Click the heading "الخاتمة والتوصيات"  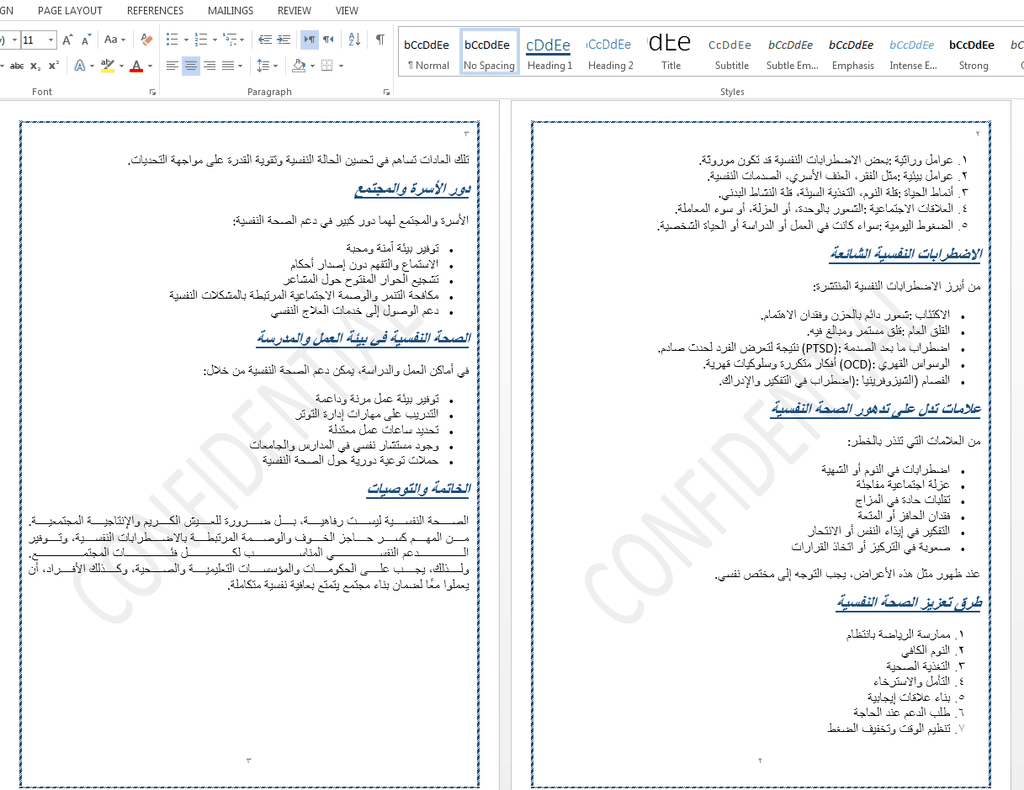[x=419, y=488]
